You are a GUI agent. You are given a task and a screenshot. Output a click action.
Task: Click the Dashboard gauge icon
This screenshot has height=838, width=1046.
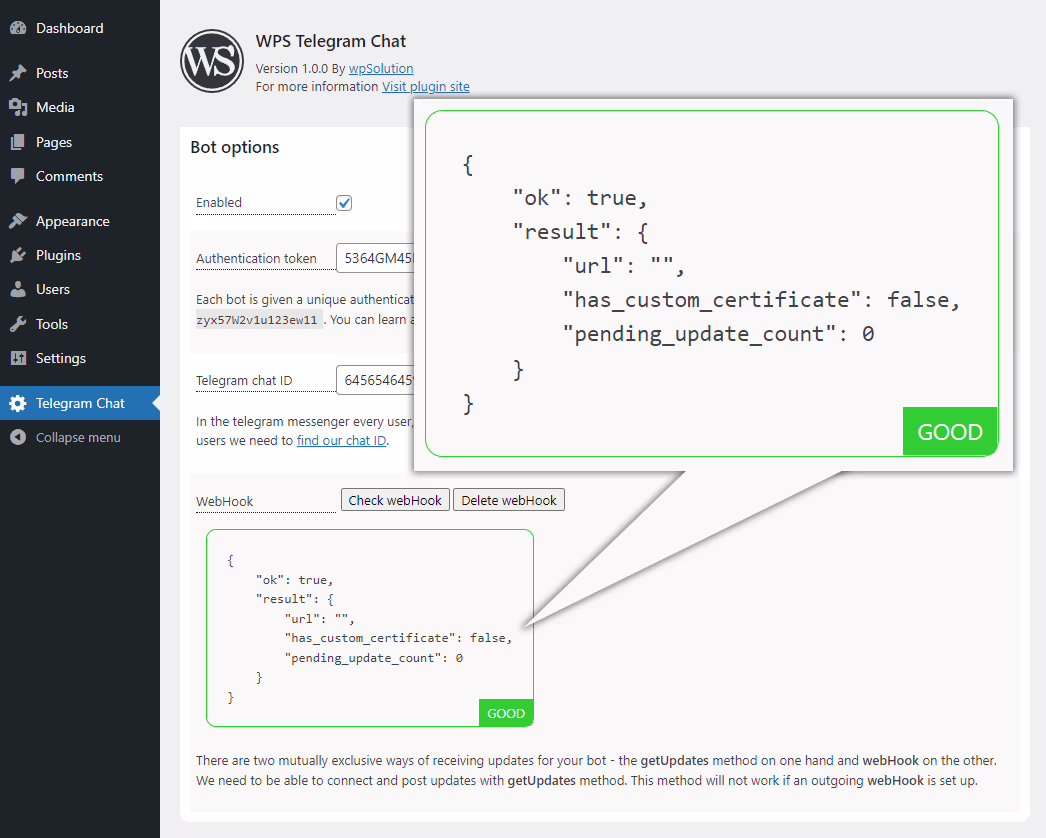pos(17,29)
